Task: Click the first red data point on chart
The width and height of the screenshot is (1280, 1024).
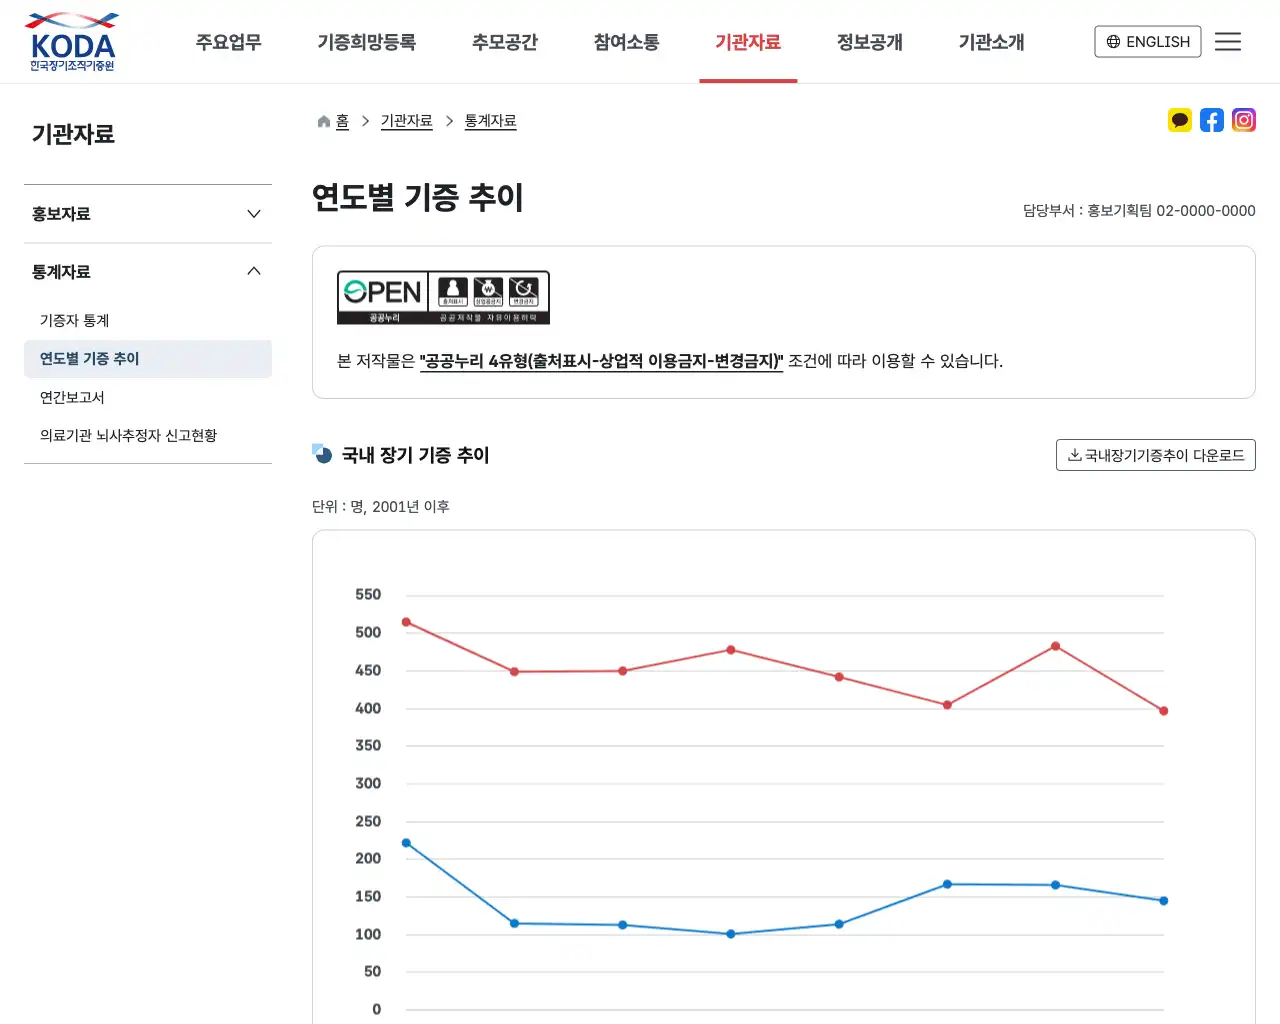Action: [x=406, y=622]
